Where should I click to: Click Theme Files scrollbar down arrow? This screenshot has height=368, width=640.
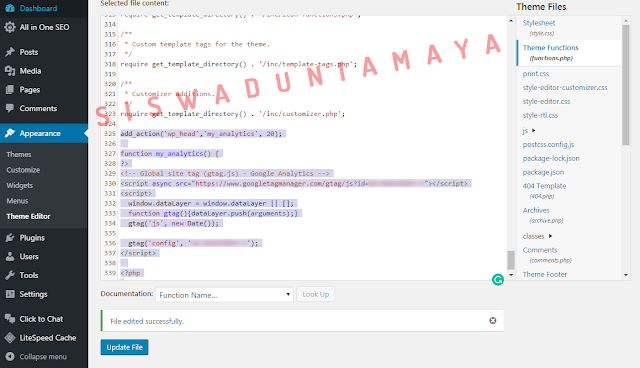tap(626, 275)
